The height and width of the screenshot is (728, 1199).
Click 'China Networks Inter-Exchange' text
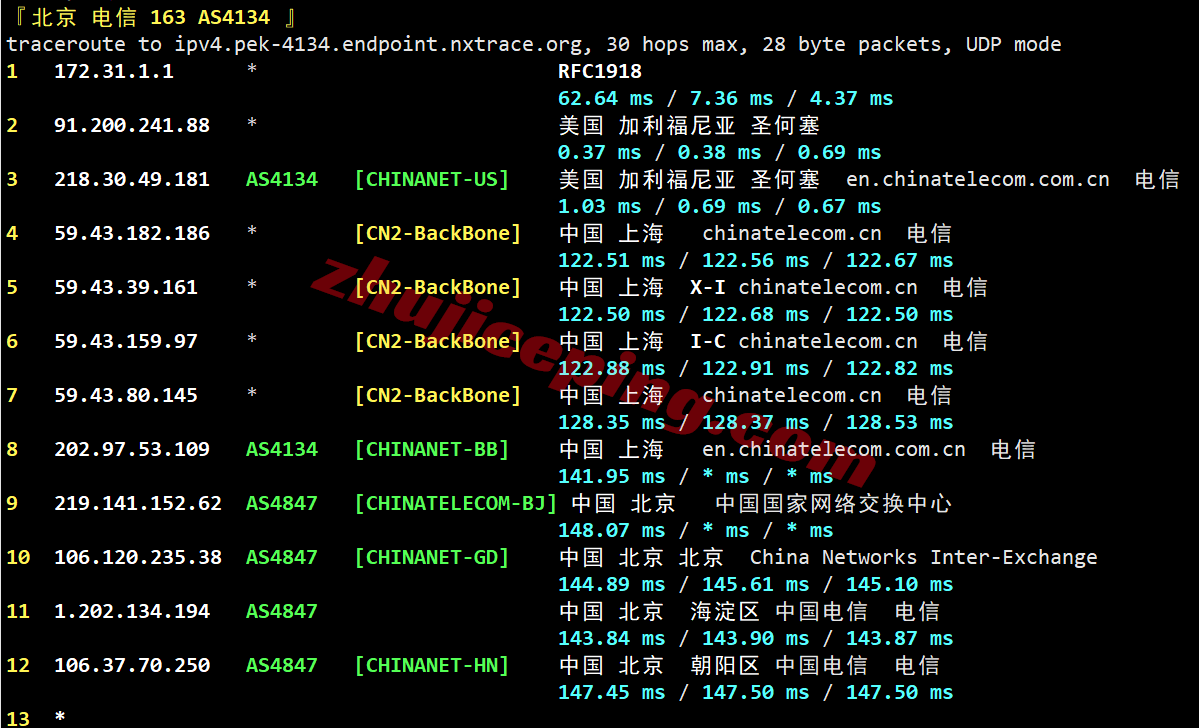pyautogui.click(x=924, y=557)
